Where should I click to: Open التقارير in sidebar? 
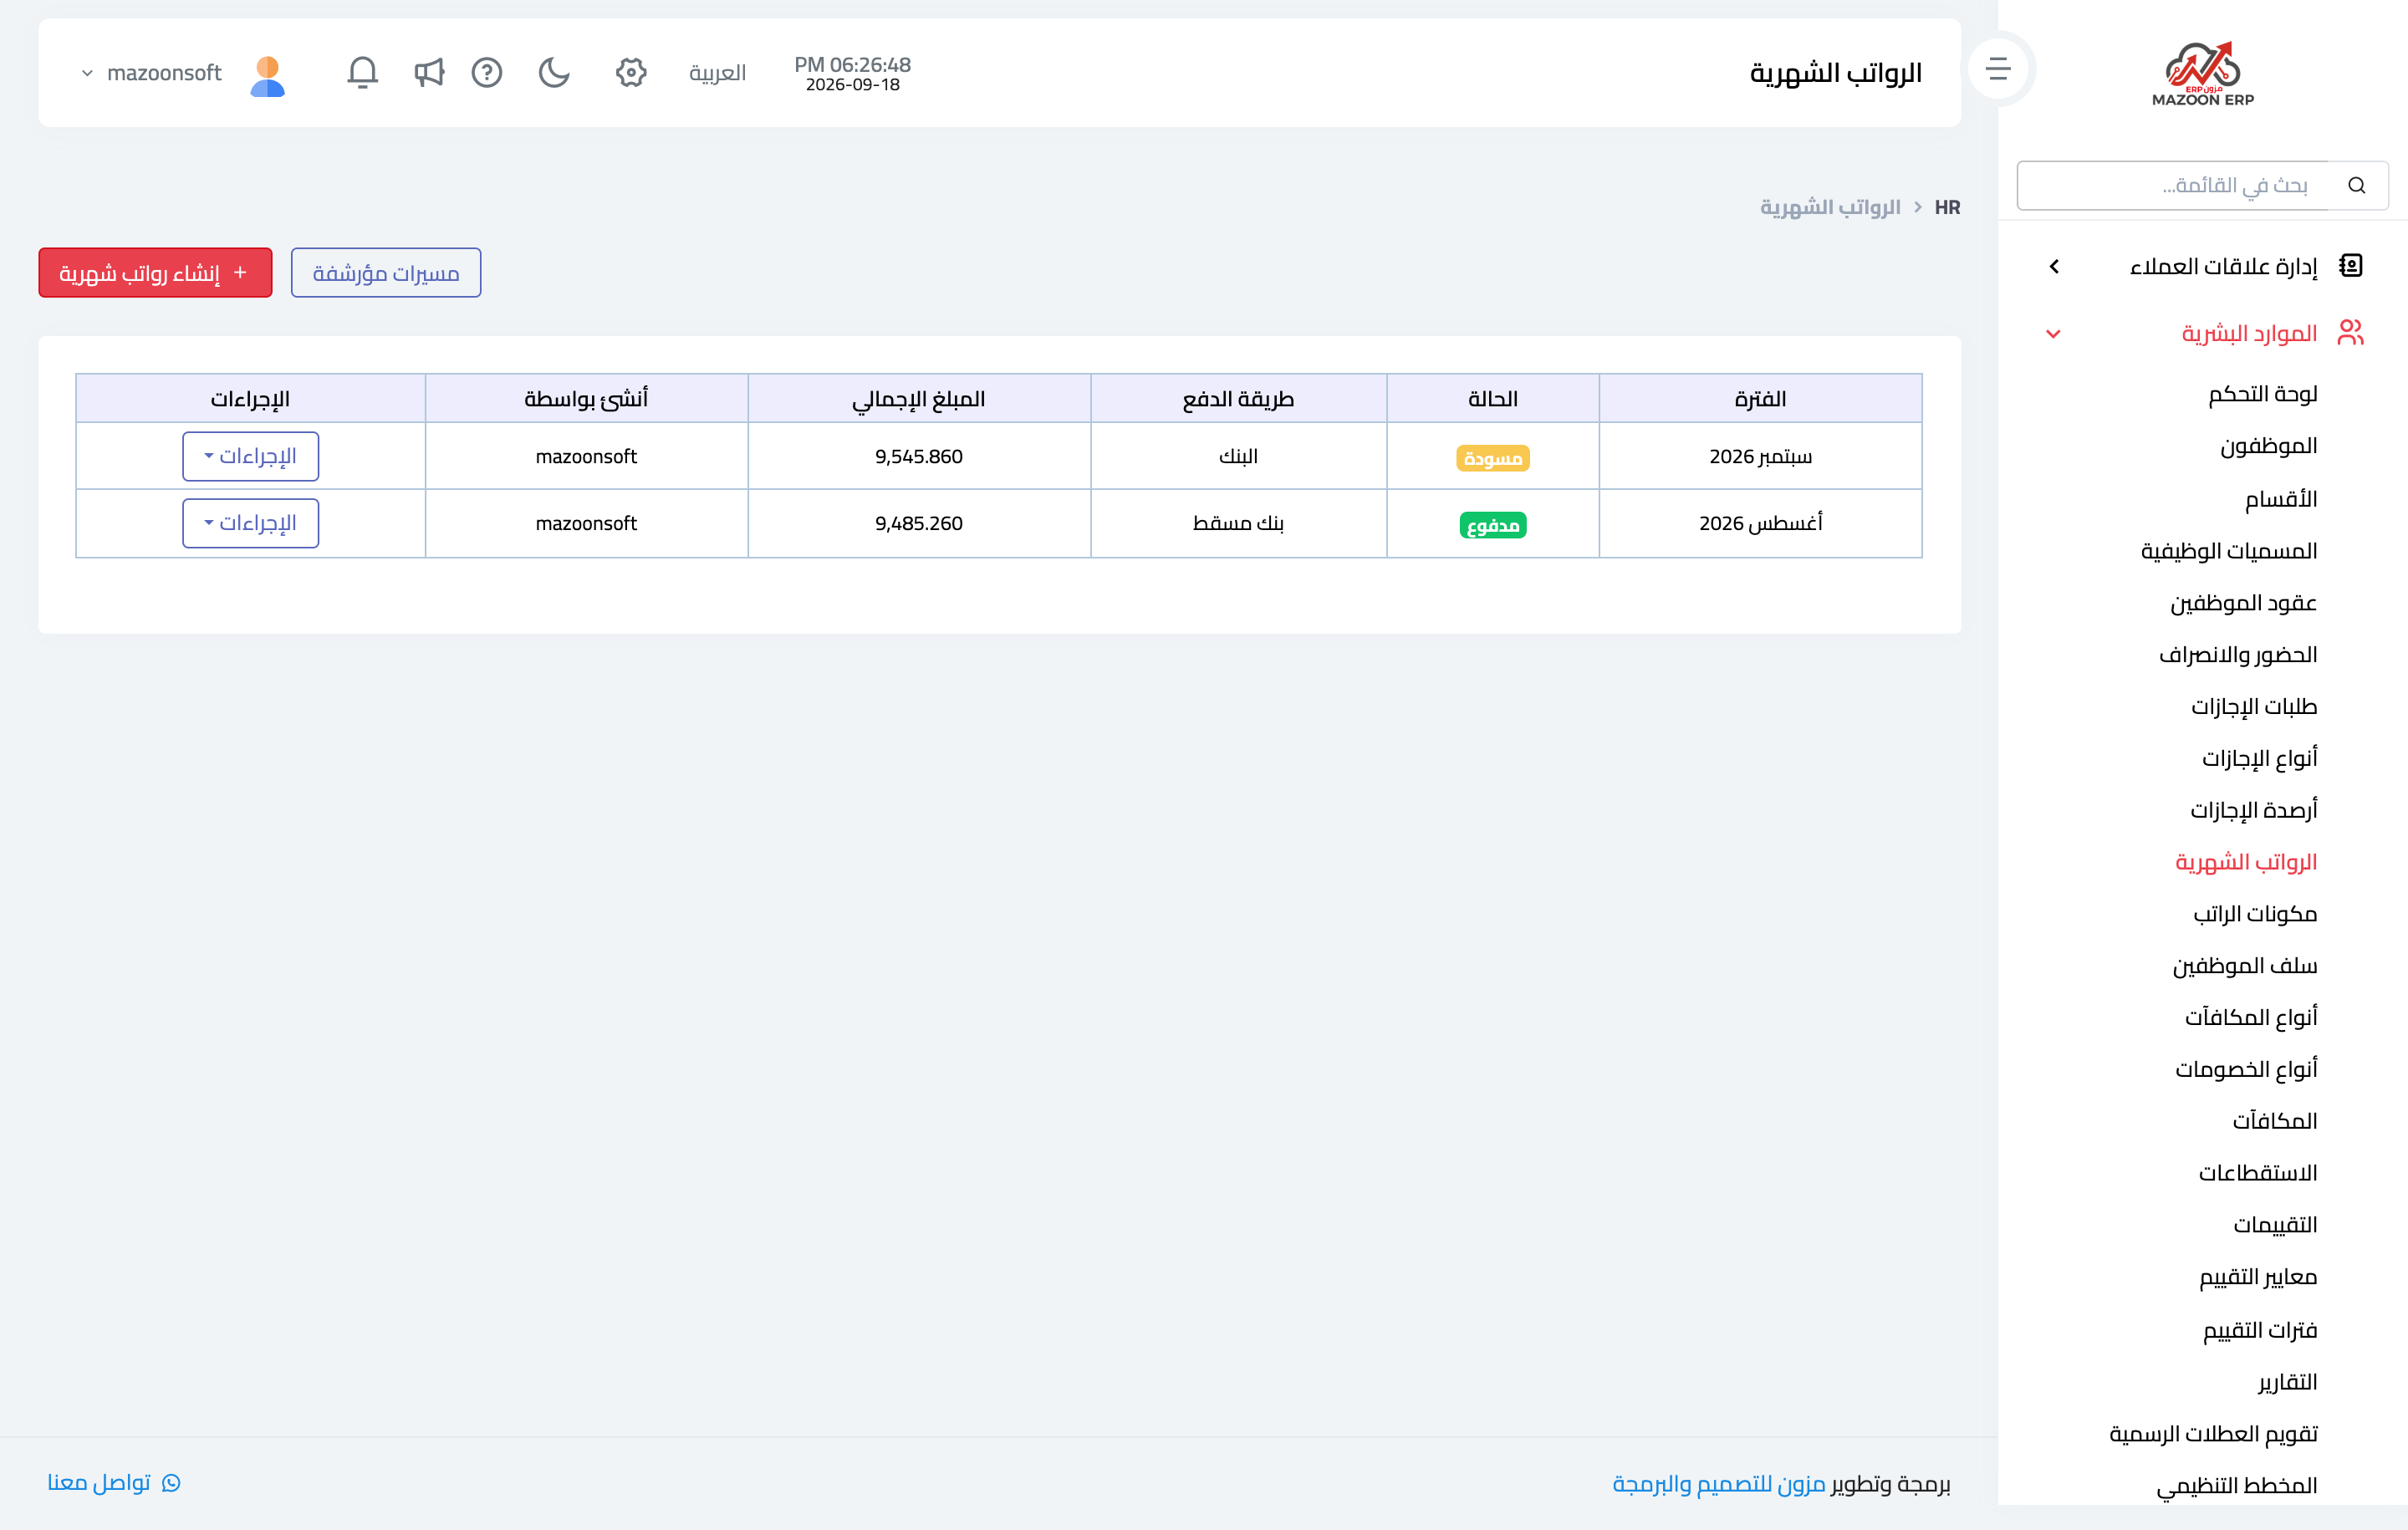(2288, 1382)
